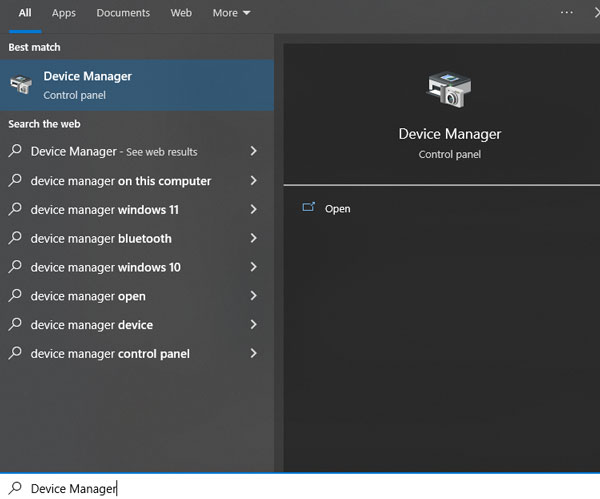600x499 pixels.
Task: Select the Web tab
Action: coord(181,13)
